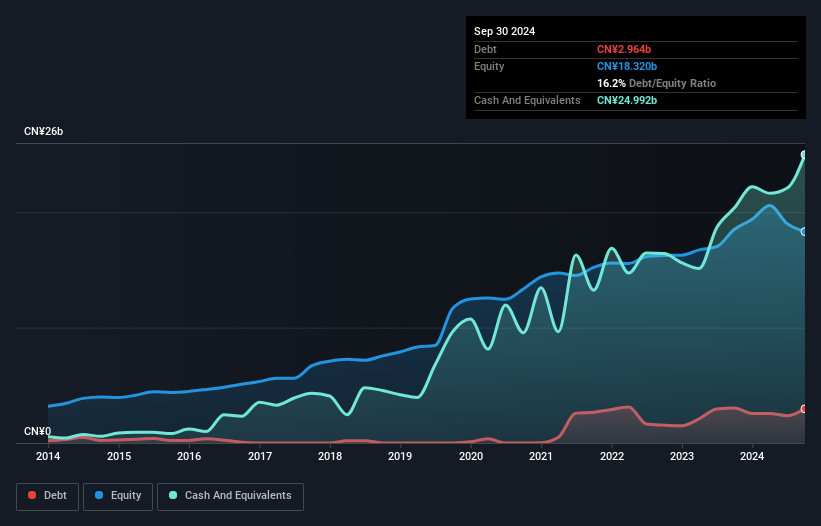Select the Equity endpoint marker at Sep 2024
Viewport: 821px width, 526px height.
click(805, 231)
